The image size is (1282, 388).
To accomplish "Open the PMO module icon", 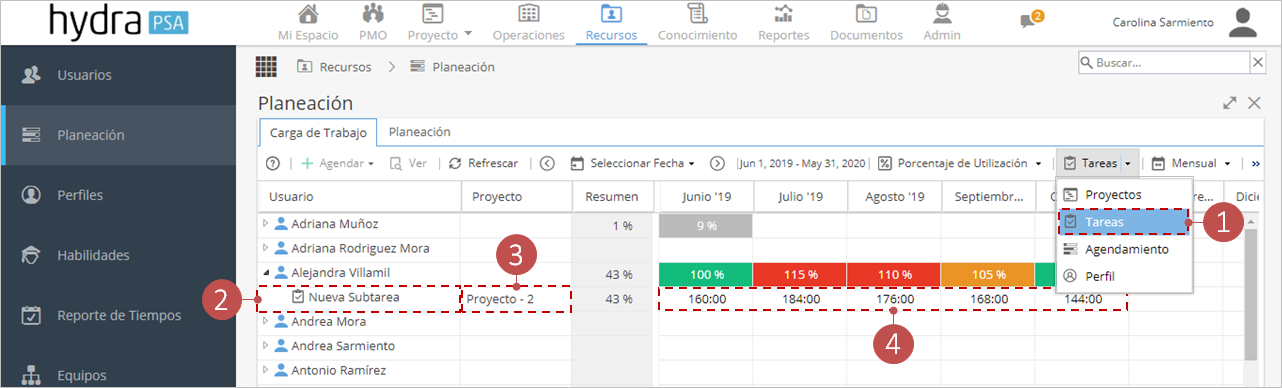I will [373, 14].
